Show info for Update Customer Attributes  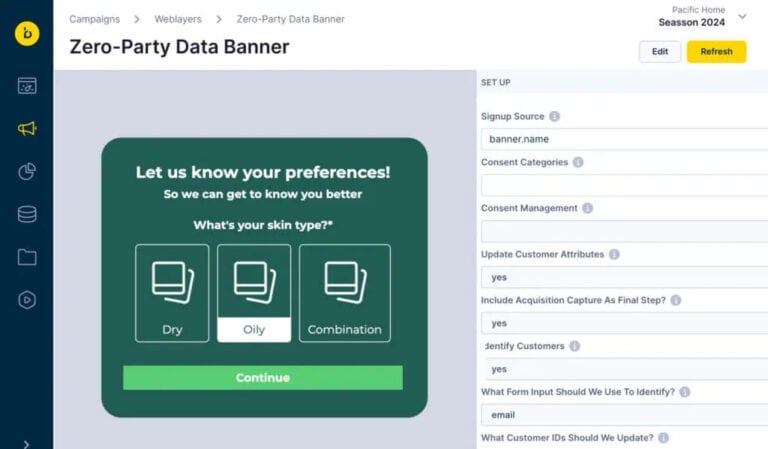[614, 254]
